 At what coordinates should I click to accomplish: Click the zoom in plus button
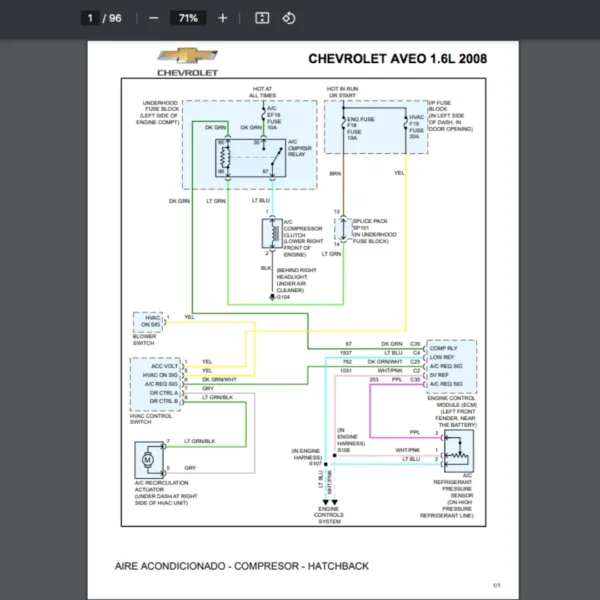pos(222,18)
